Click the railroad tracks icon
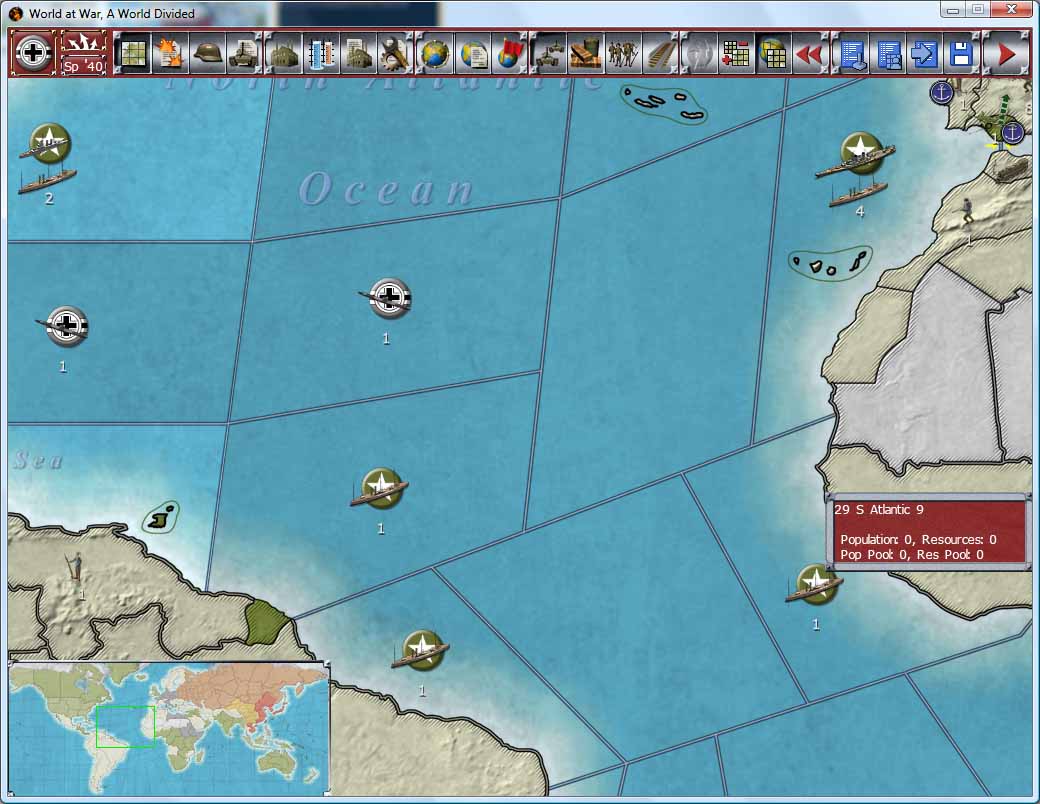The height and width of the screenshot is (804, 1040). click(x=661, y=54)
